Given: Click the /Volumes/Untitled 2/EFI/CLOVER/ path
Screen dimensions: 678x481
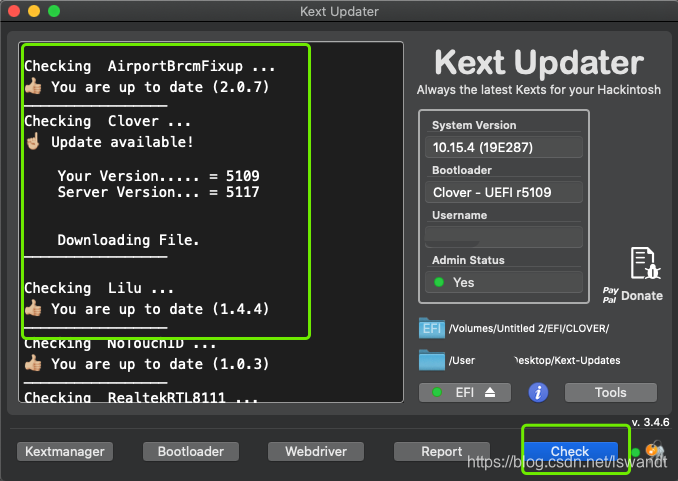Looking at the screenshot, I should [529, 328].
